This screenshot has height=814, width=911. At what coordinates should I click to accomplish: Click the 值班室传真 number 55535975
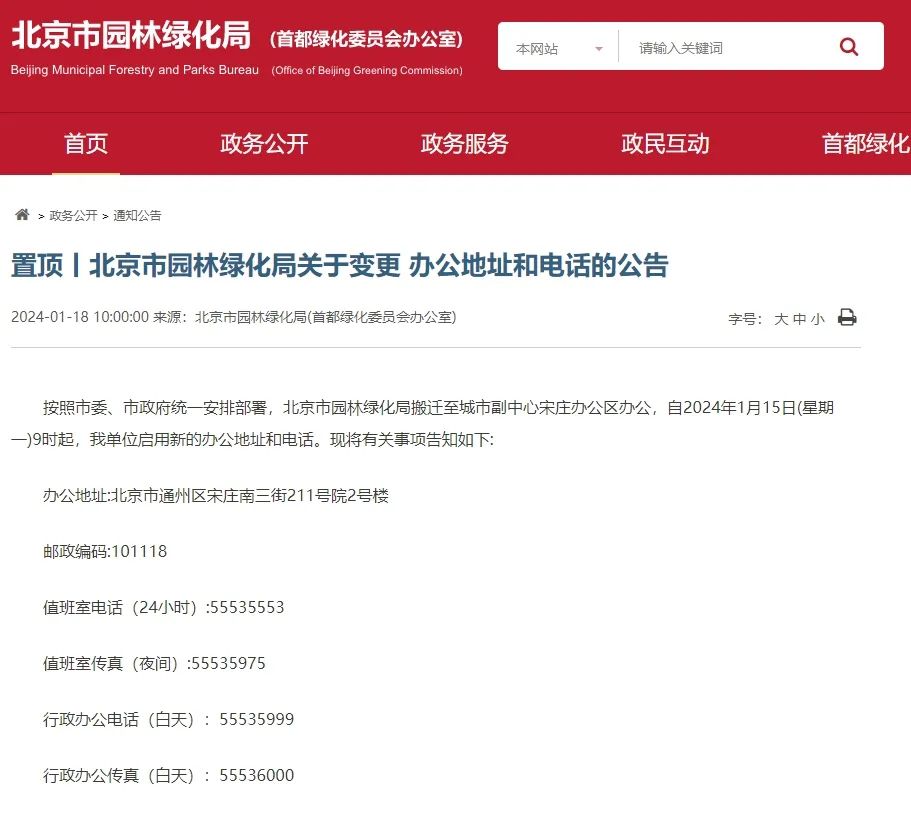pyautogui.click(x=228, y=663)
